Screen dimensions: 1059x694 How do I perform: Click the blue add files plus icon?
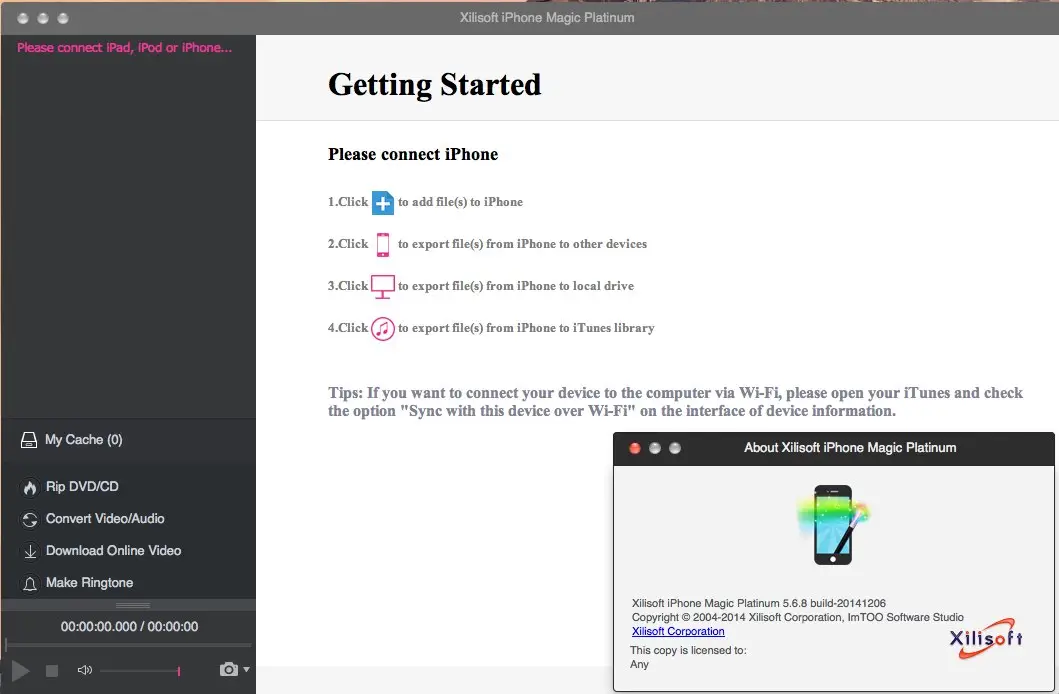[x=383, y=203]
